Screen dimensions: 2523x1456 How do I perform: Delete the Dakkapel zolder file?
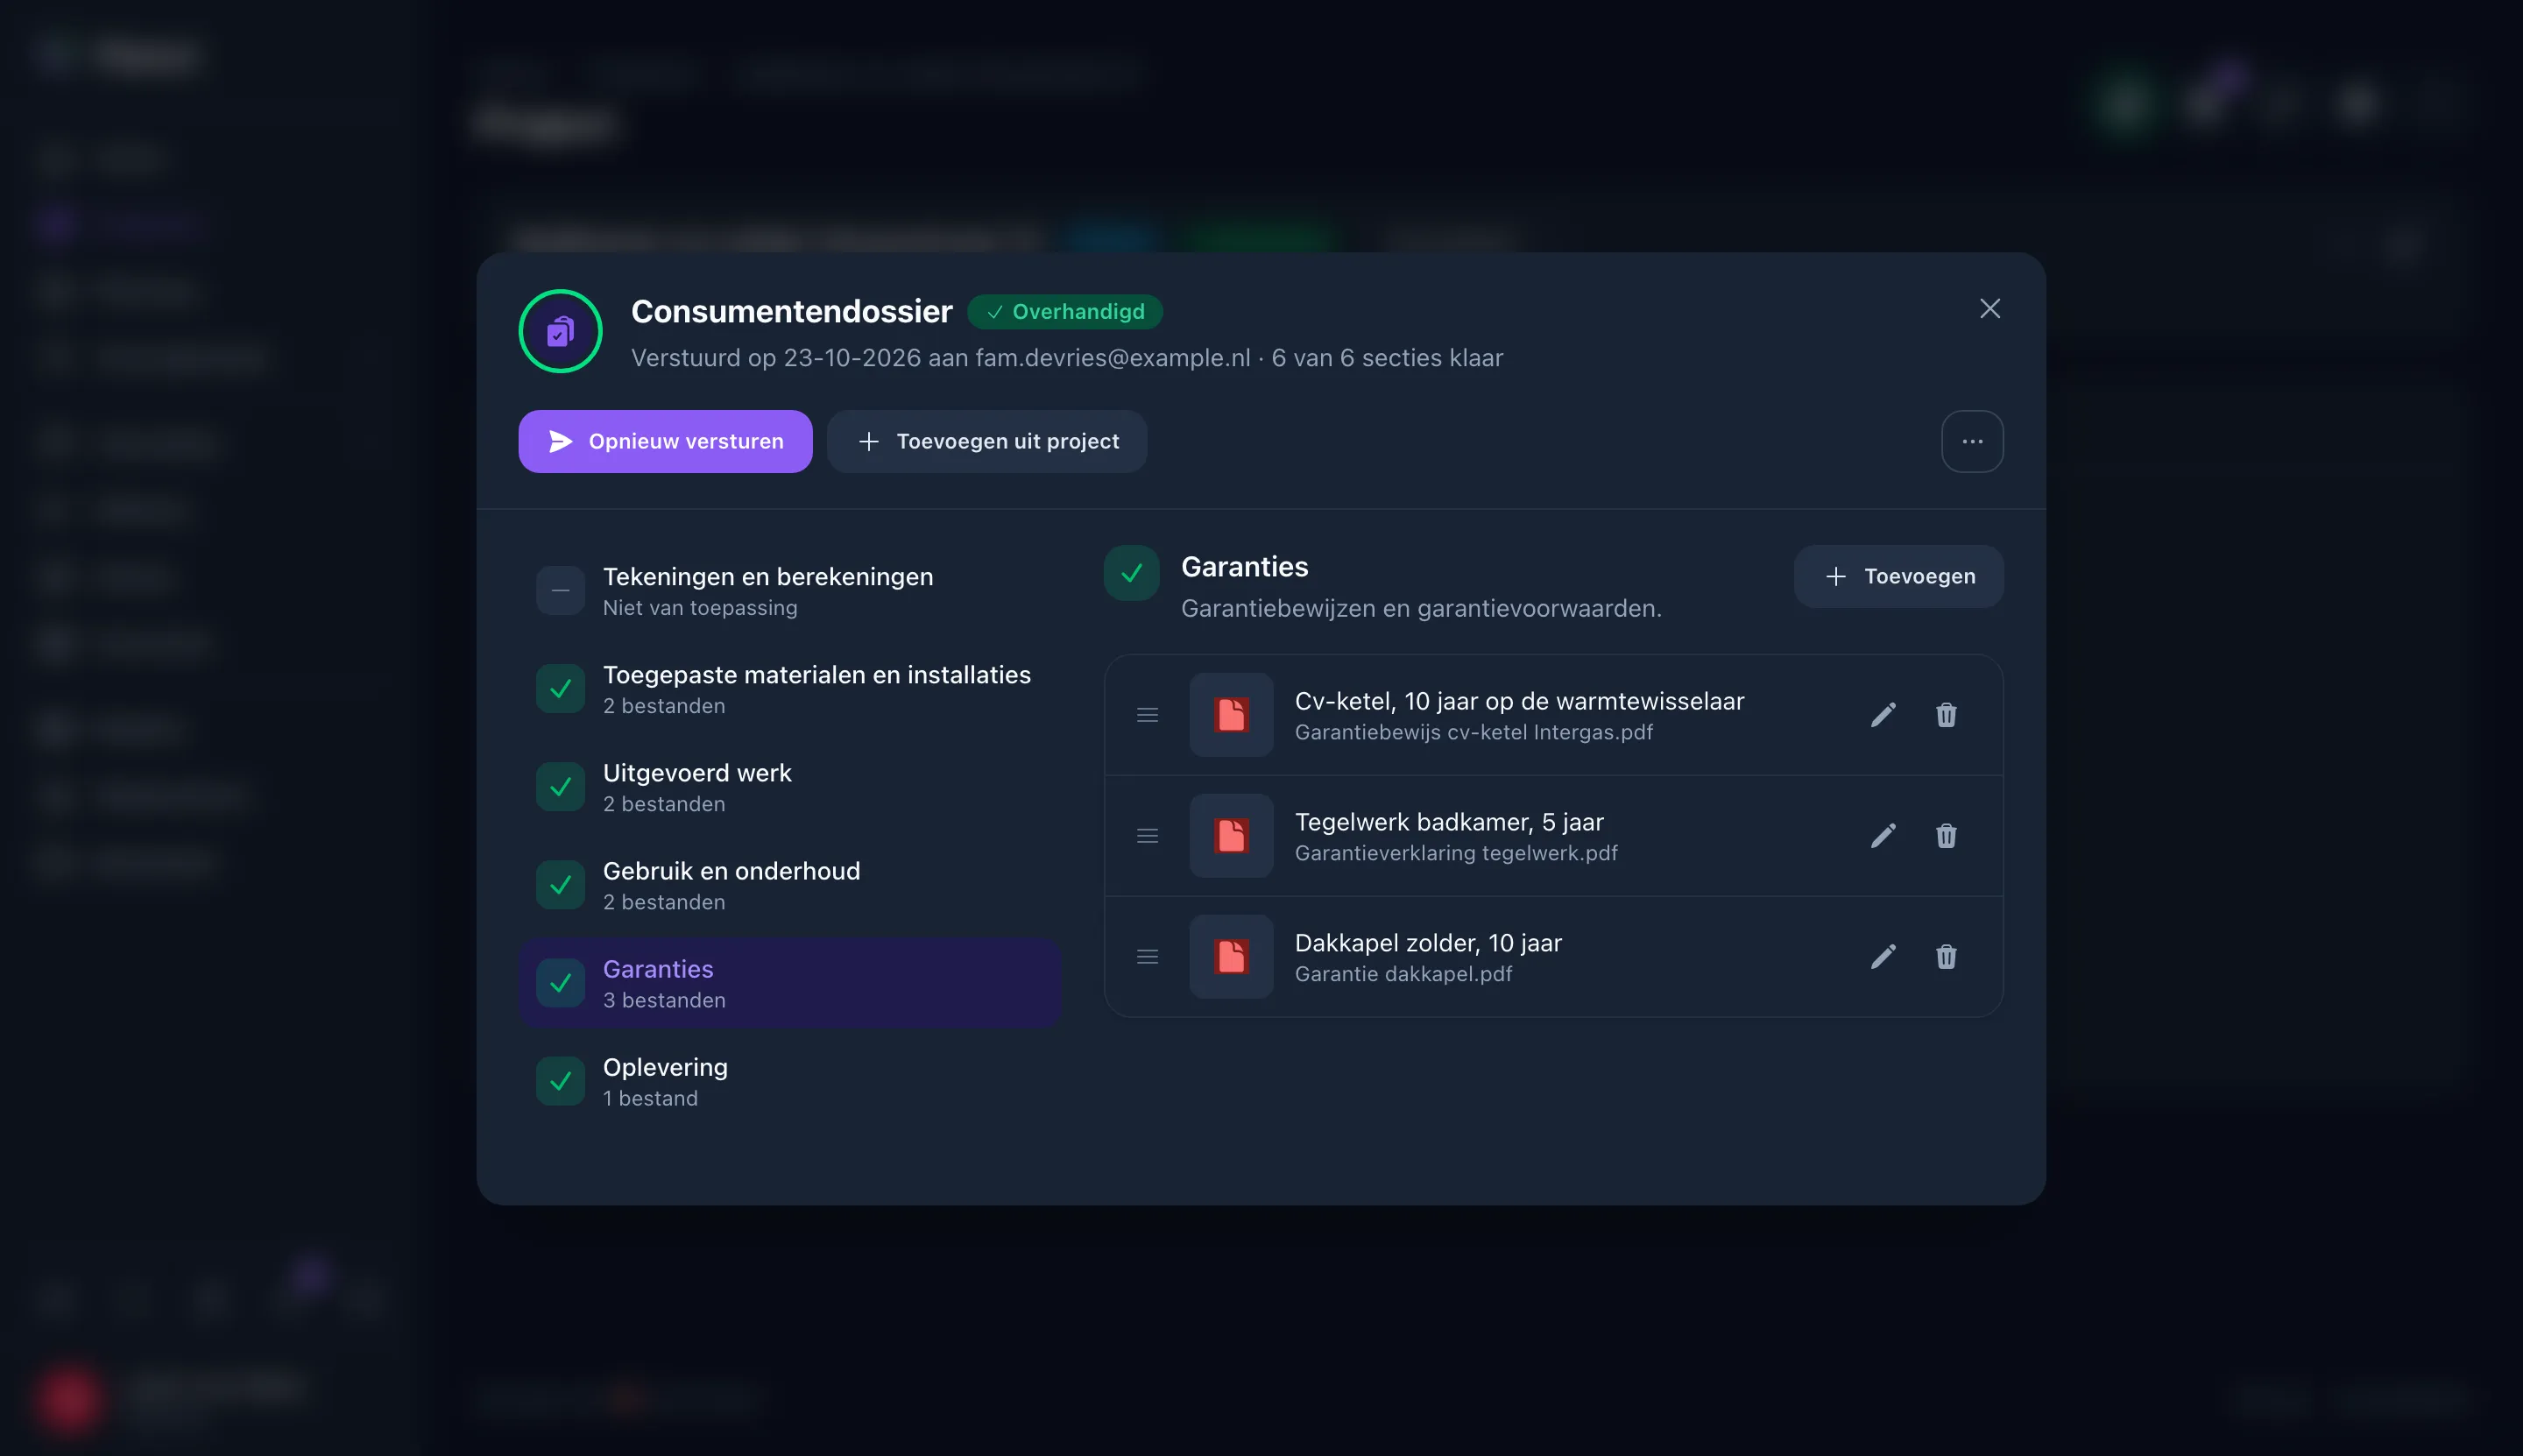pyautogui.click(x=1946, y=957)
